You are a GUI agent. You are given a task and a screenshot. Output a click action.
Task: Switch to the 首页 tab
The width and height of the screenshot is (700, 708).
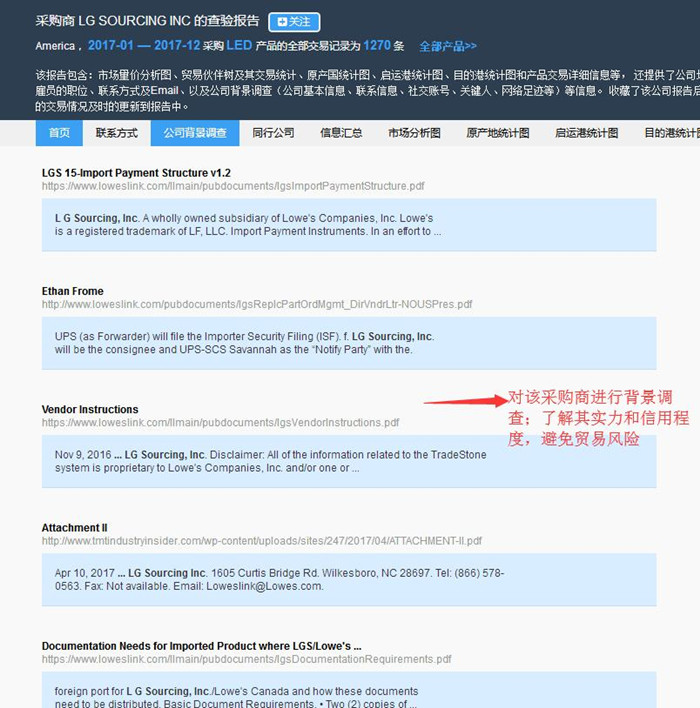(x=59, y=133)
